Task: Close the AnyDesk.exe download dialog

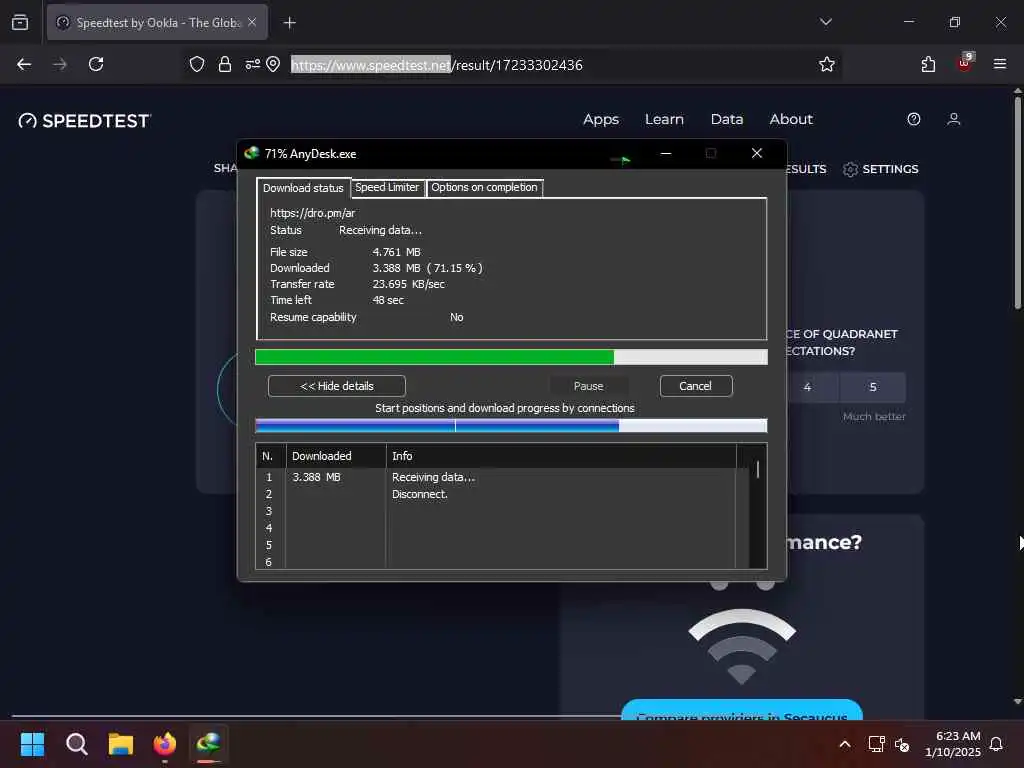Action: pos(756,153)
